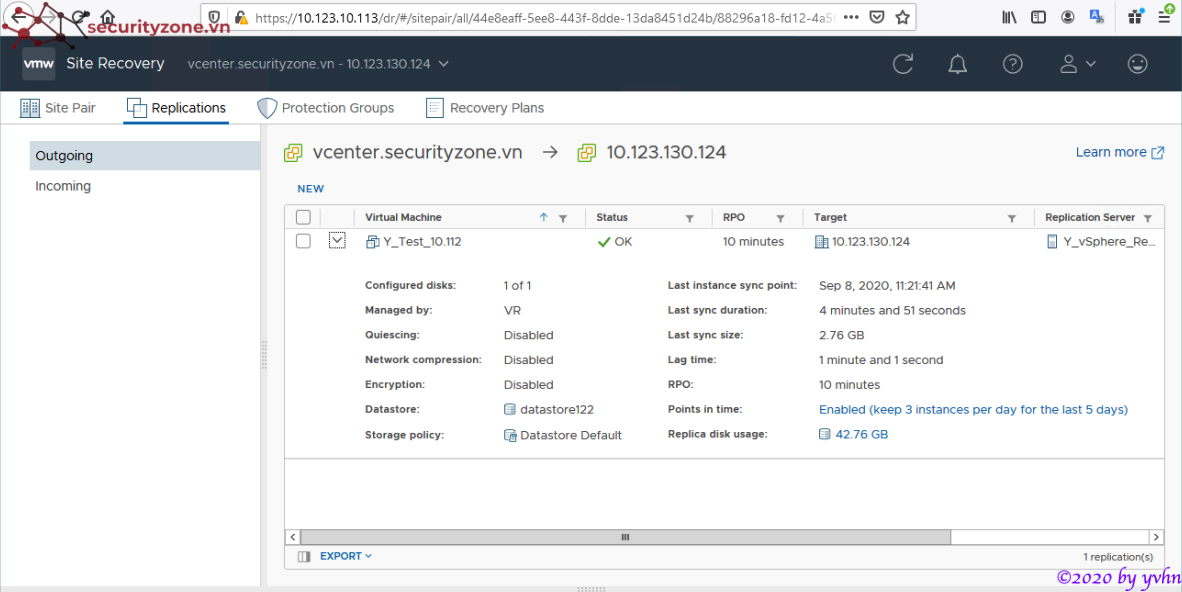The width and height of the screenshot is (1182, 592).
Task: Open the Points in time Enabled link
Action: pyautogui.click(x=973, y=409)
